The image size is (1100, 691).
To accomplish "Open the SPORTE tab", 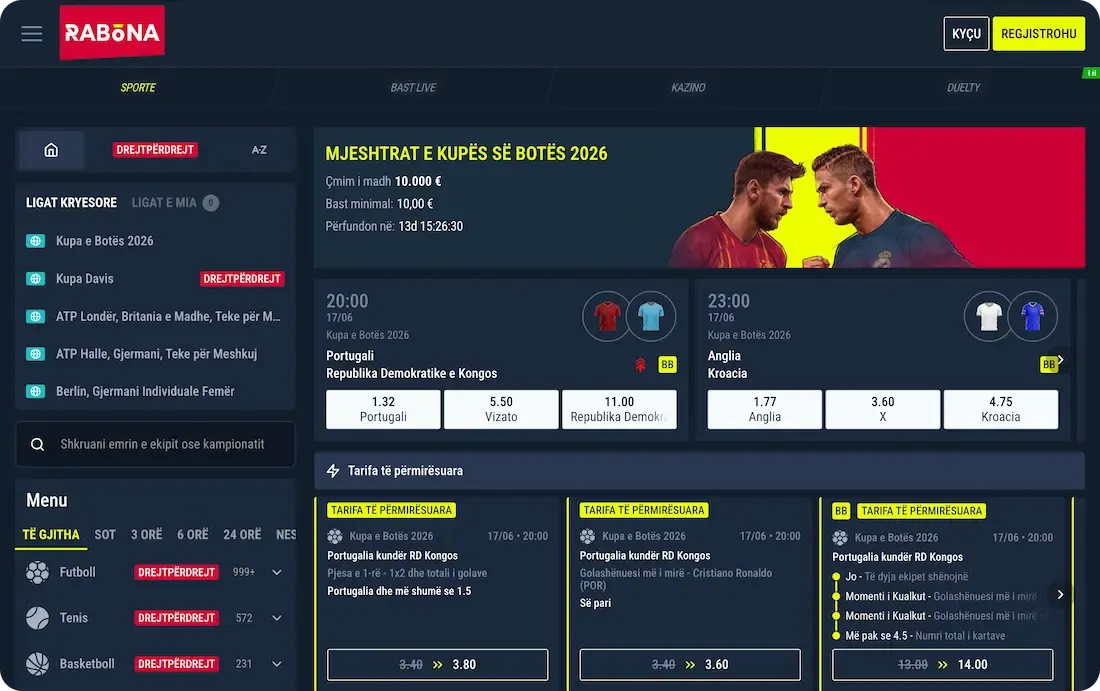I will (138, 88).
